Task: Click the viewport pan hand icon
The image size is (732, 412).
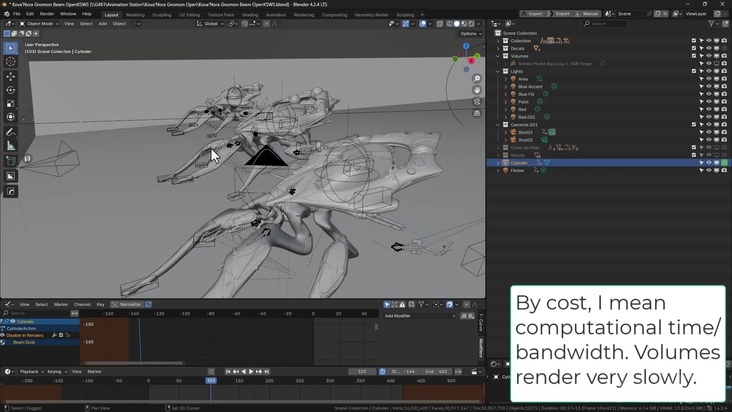Action: 477,90
